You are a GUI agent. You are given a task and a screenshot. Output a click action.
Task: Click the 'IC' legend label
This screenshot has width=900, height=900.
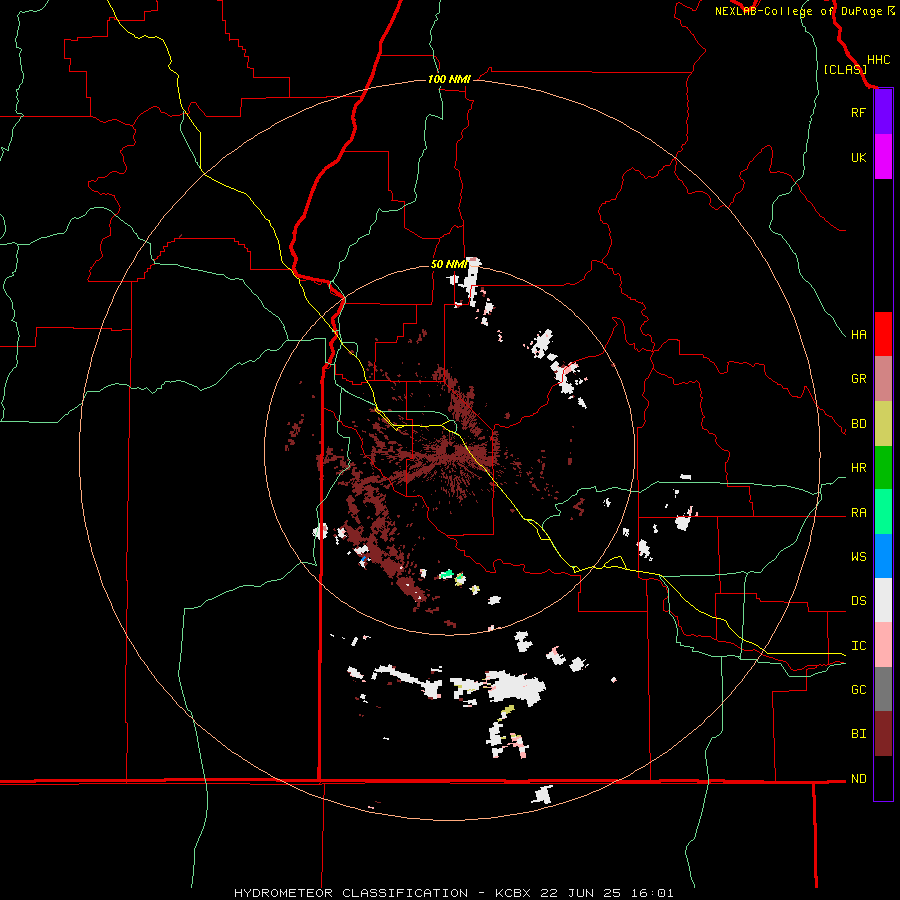[x=858, y=646]
